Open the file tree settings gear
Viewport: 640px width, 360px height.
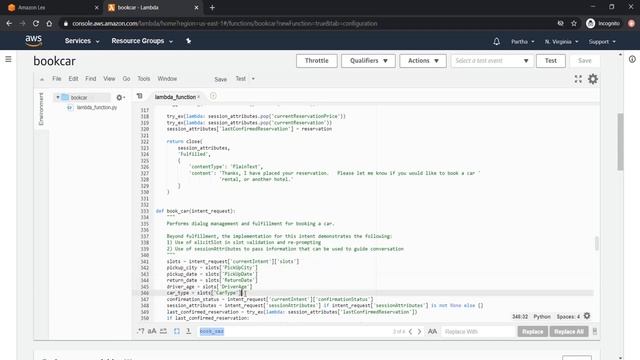[119, 98]
